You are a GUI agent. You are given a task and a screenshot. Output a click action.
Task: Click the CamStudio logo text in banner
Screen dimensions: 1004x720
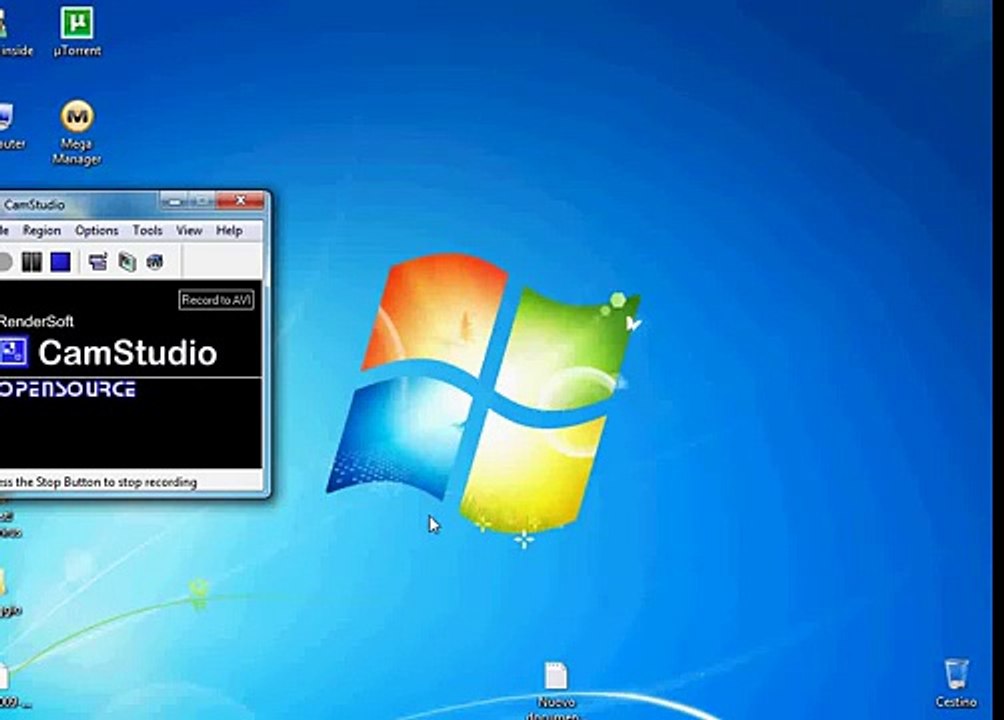pos(127,353)
